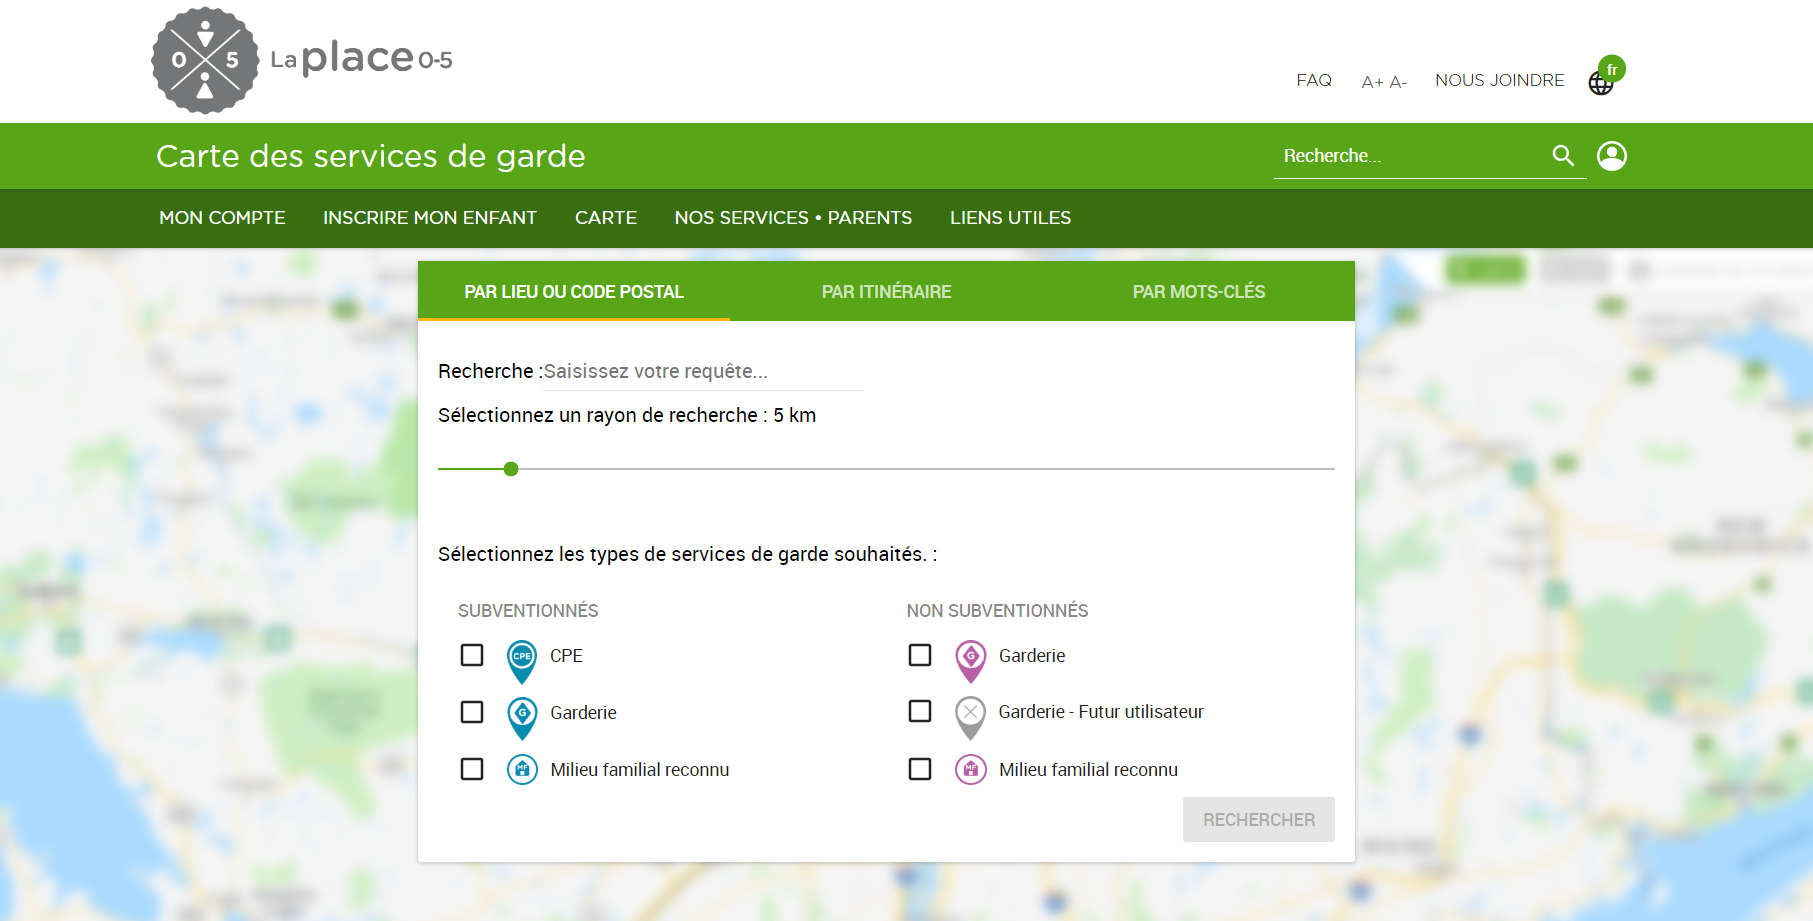The image size is (1813, 921).
Task: Select the PAR LIEU OU CODE POSTAL tab
Action: pyautogui.click(x=574, y=291)
